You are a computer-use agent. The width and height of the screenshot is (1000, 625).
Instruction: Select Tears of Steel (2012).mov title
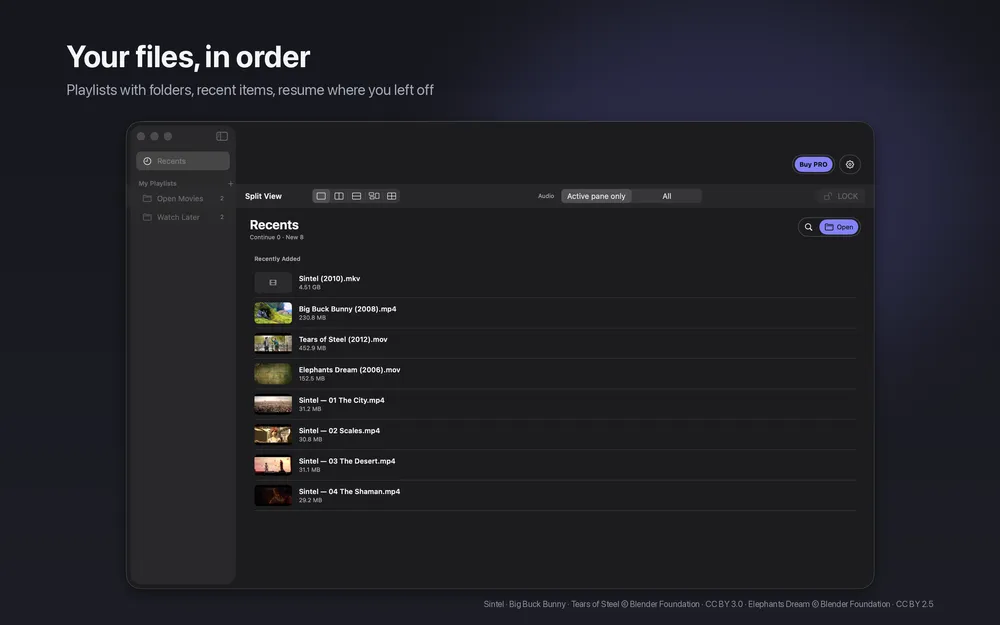pos(343,339)
